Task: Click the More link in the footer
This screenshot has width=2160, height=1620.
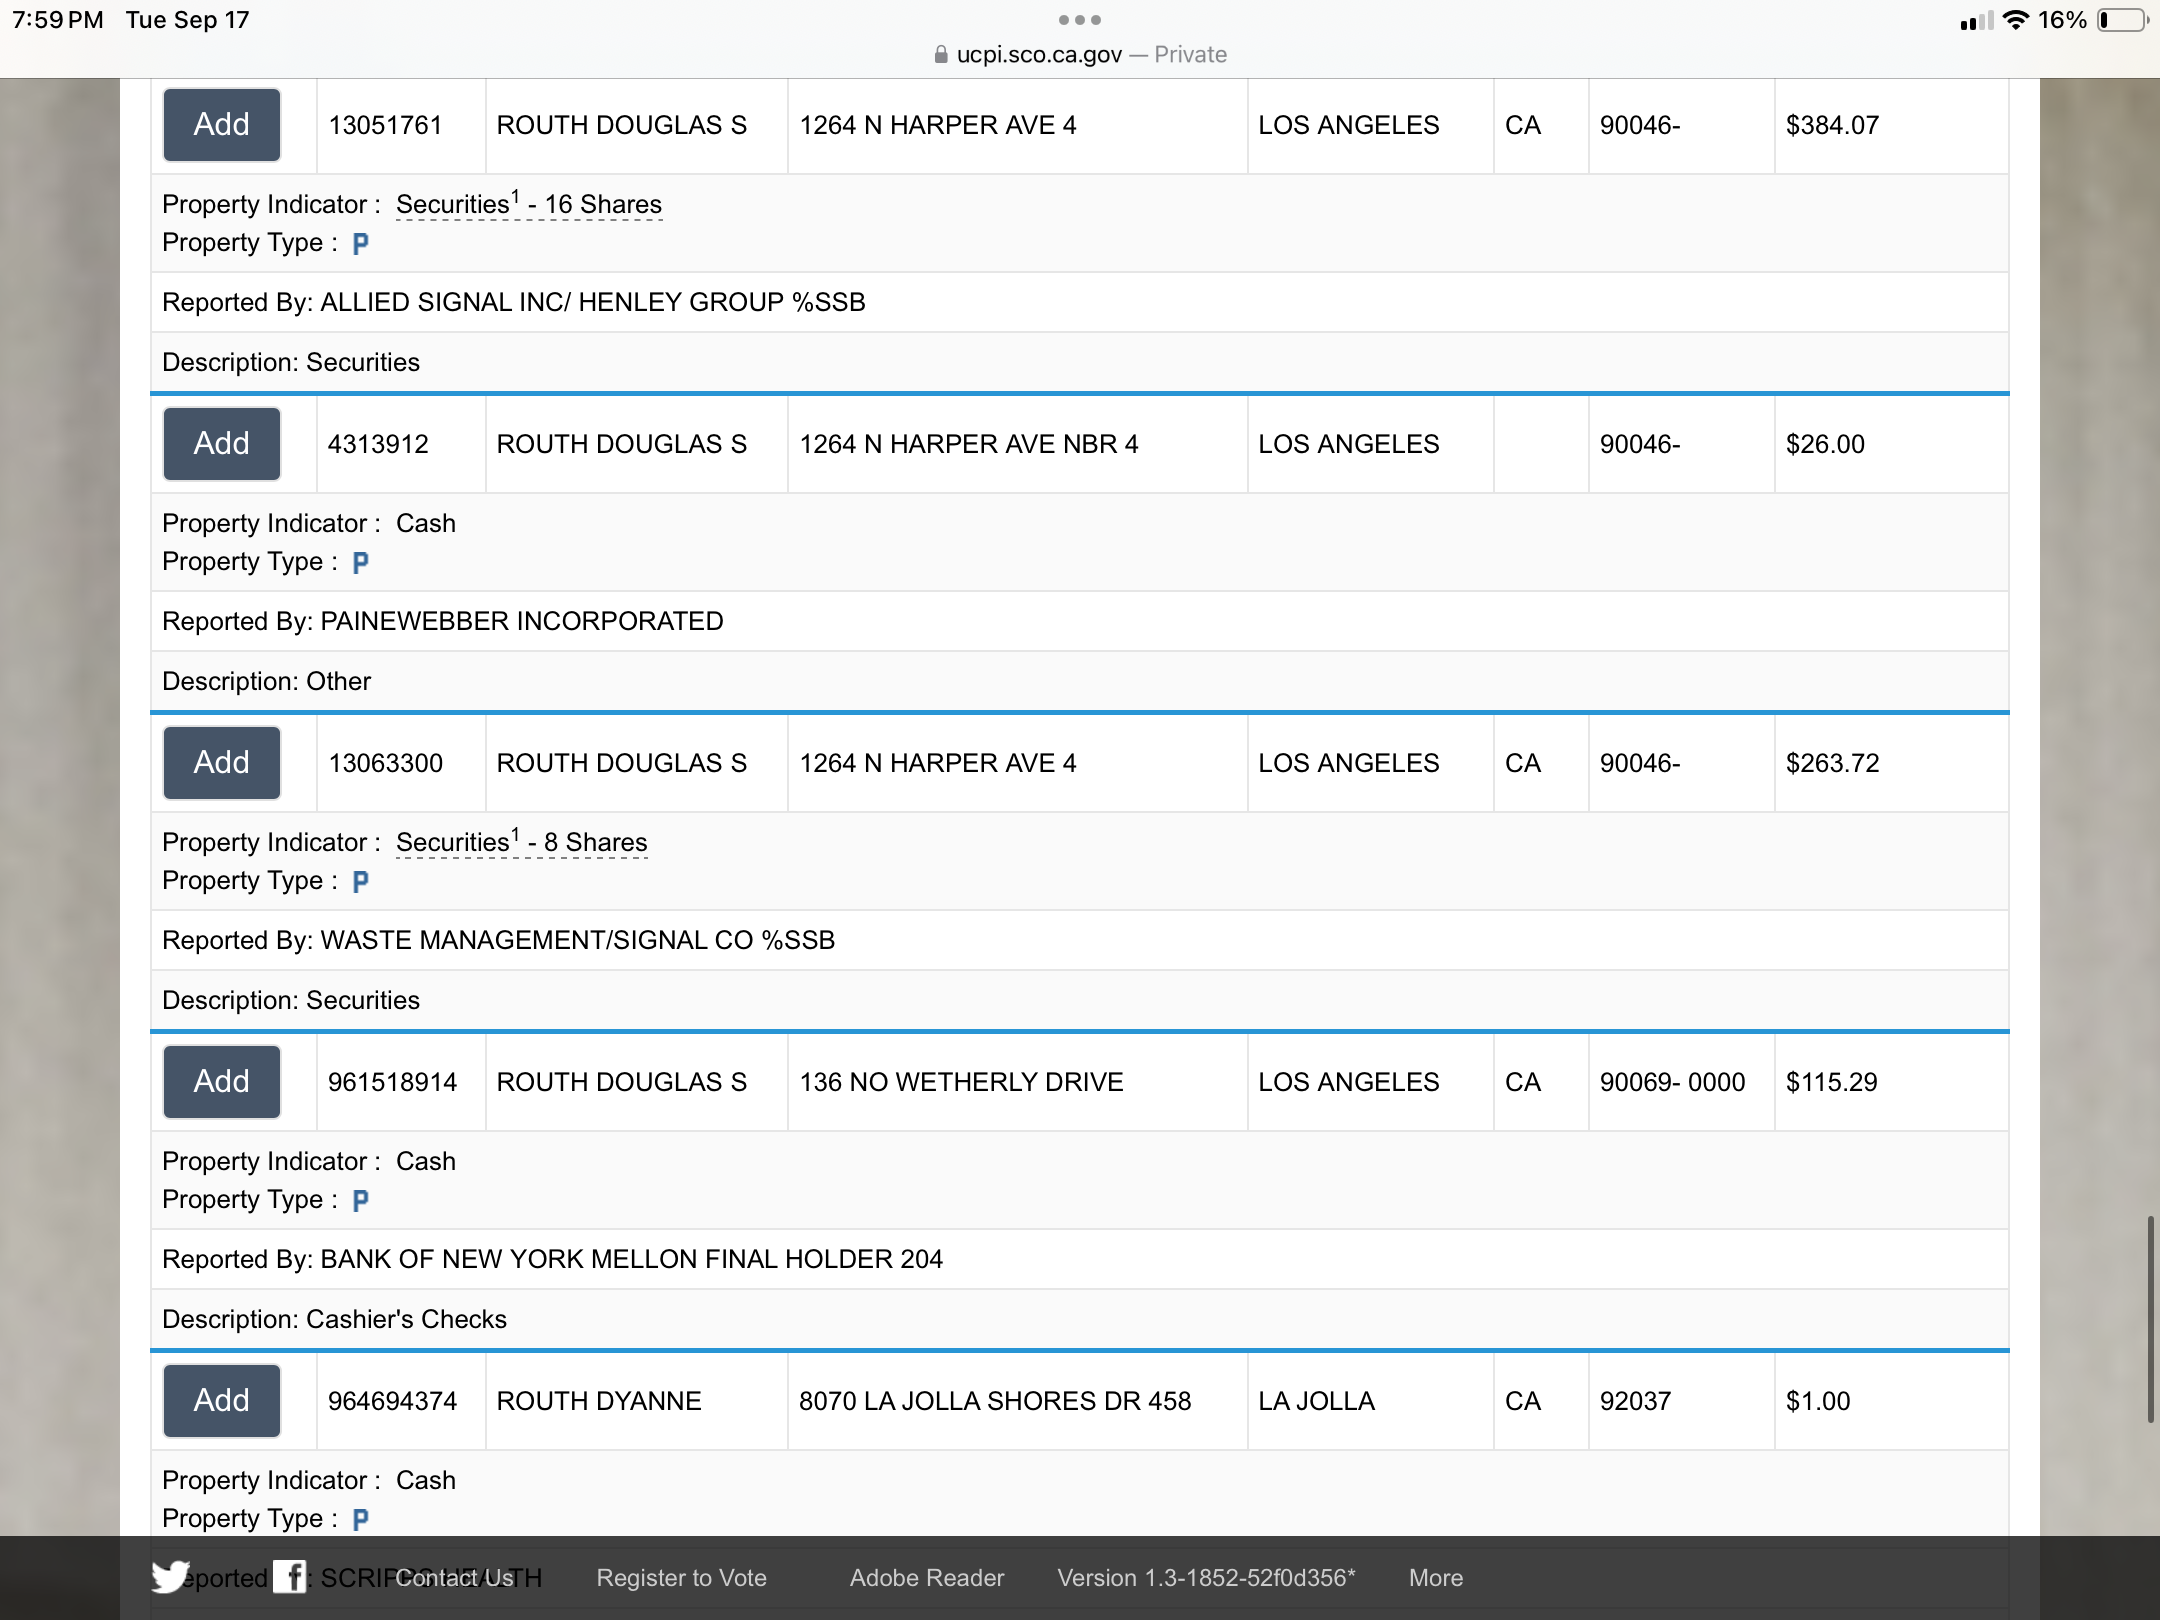Action: point(1436,1577)
